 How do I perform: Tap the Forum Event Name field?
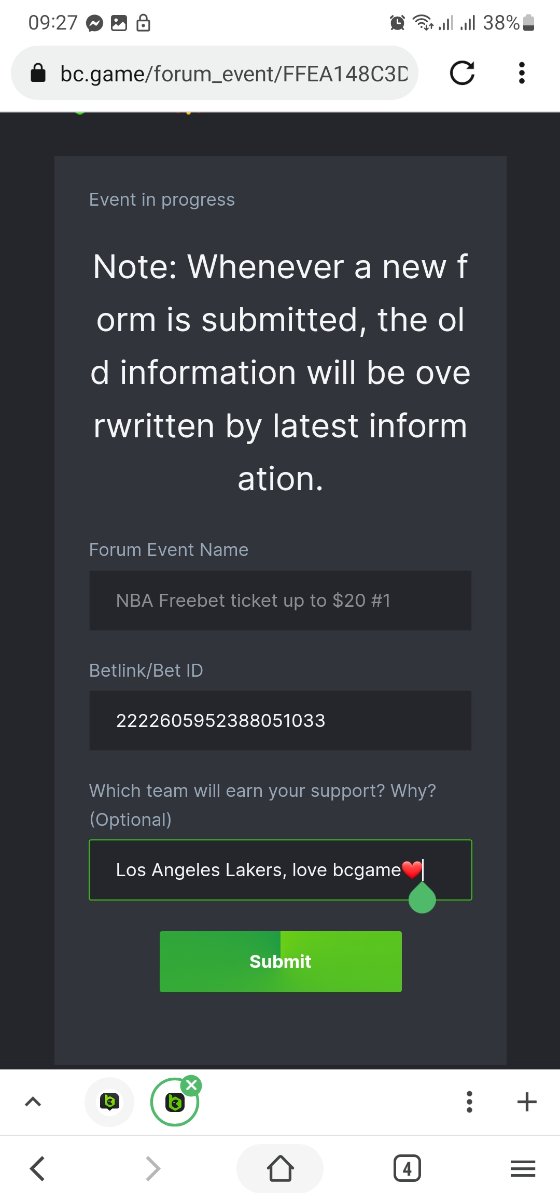tap(280, 600)
